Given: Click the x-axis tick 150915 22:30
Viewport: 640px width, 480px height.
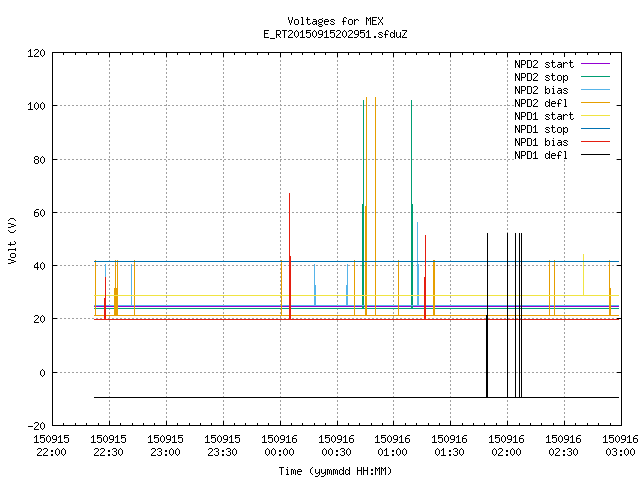Looking at the screenshot, I should click(x=109, y=446).
